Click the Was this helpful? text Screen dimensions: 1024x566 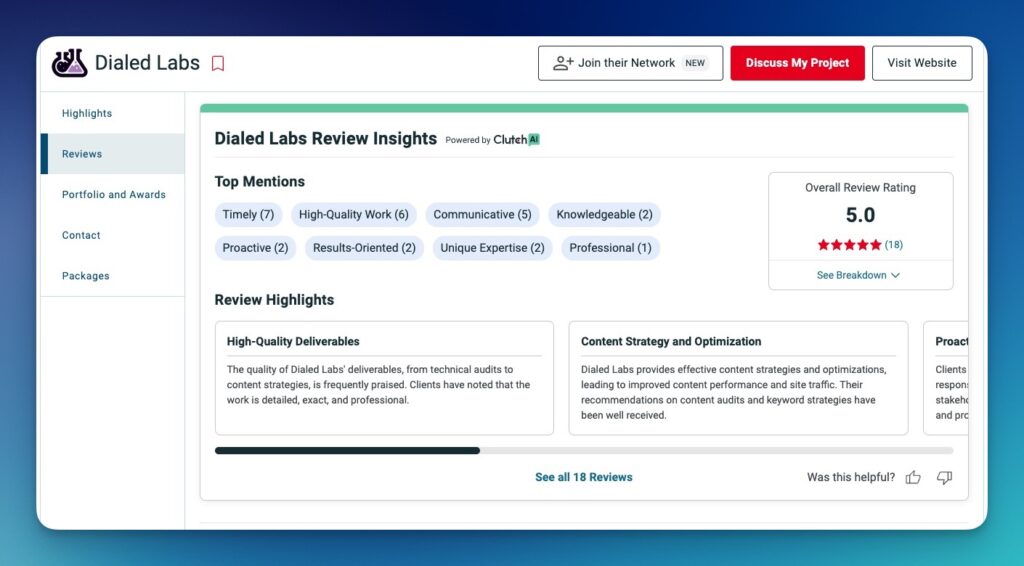851,477
